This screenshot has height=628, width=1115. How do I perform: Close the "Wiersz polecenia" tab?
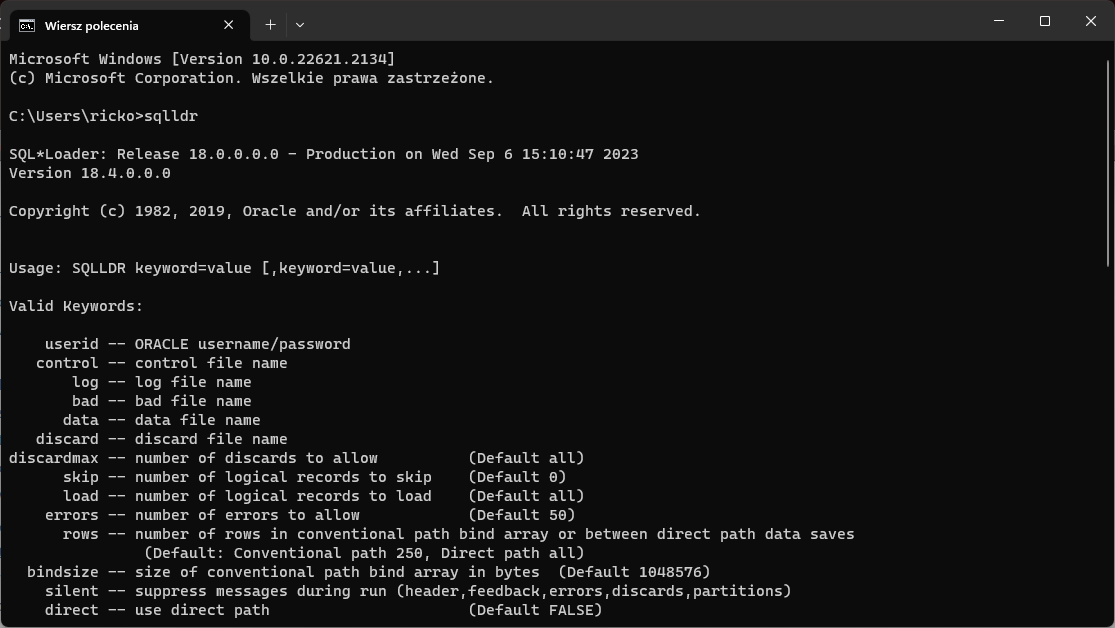pyautogui.click(x=229, y=25)
